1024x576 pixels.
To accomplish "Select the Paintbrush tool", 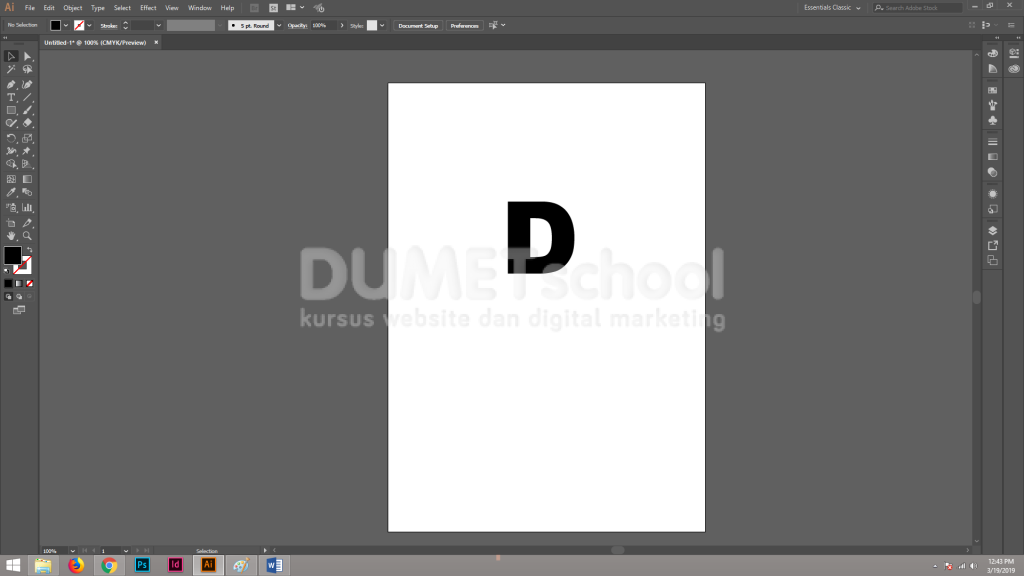I will coord(27,110).
